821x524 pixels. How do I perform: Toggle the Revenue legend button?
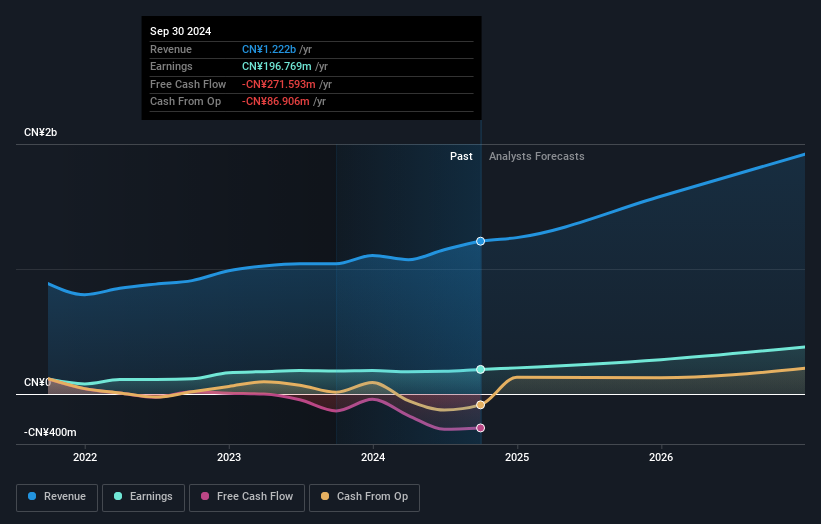click(57, 497)
